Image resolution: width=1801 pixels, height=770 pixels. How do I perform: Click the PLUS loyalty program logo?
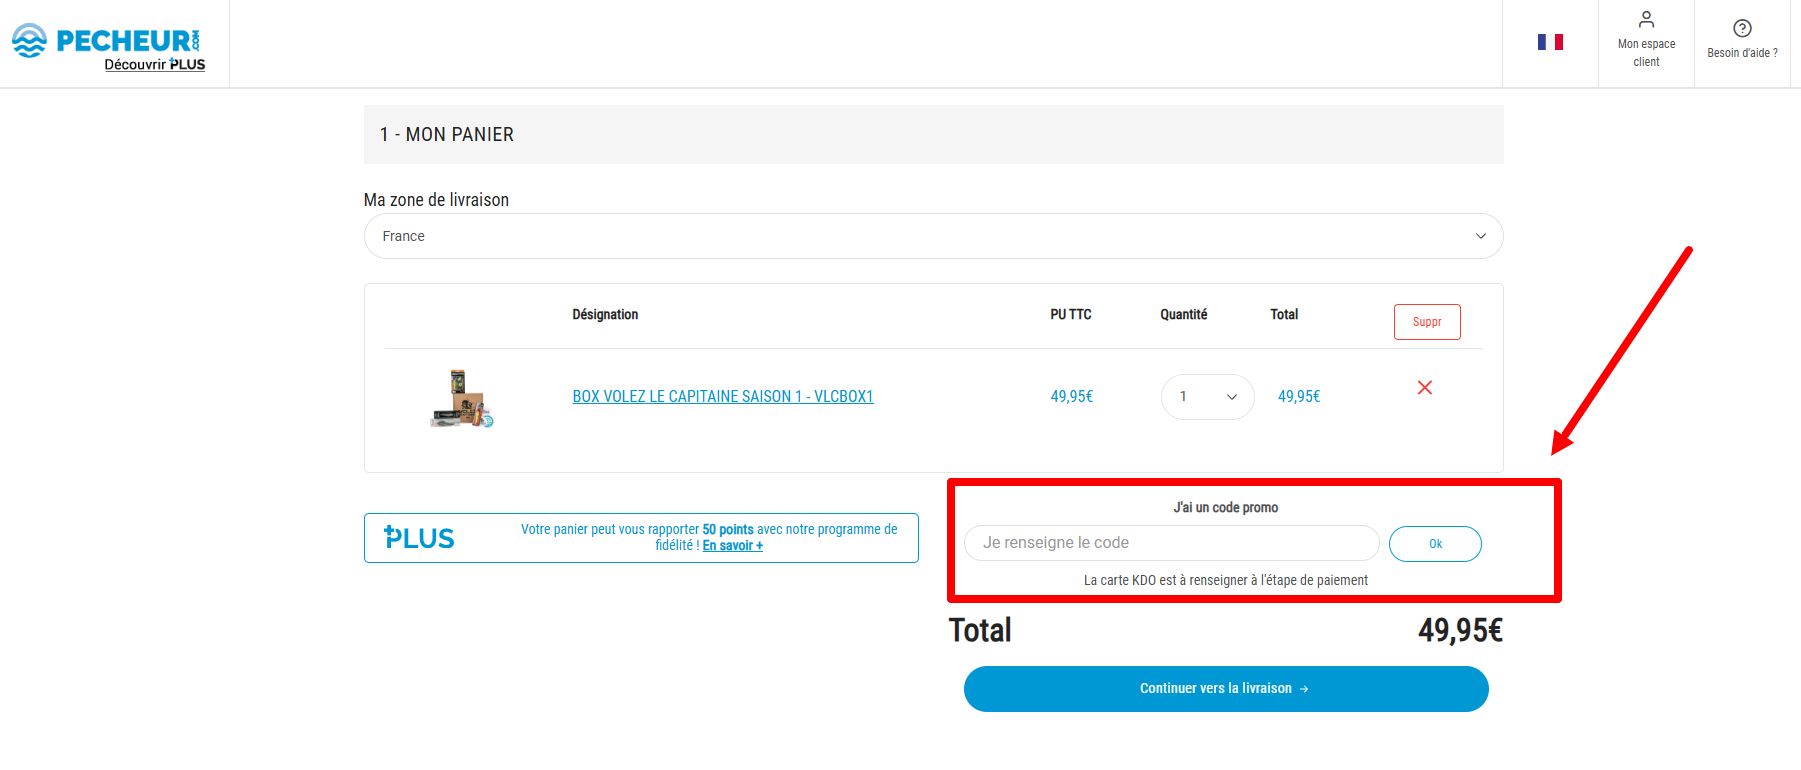[x=419, y=538]
